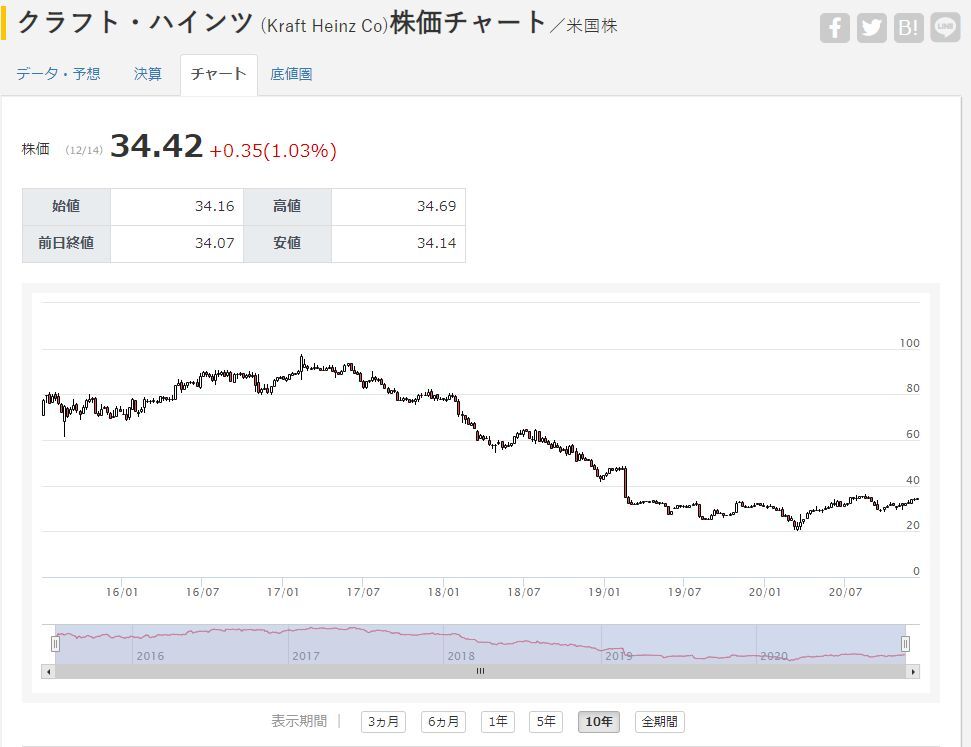This screenshot has height=747, width=971.
Task: Click the left range handle of navigator
Action: pos(55,644)
